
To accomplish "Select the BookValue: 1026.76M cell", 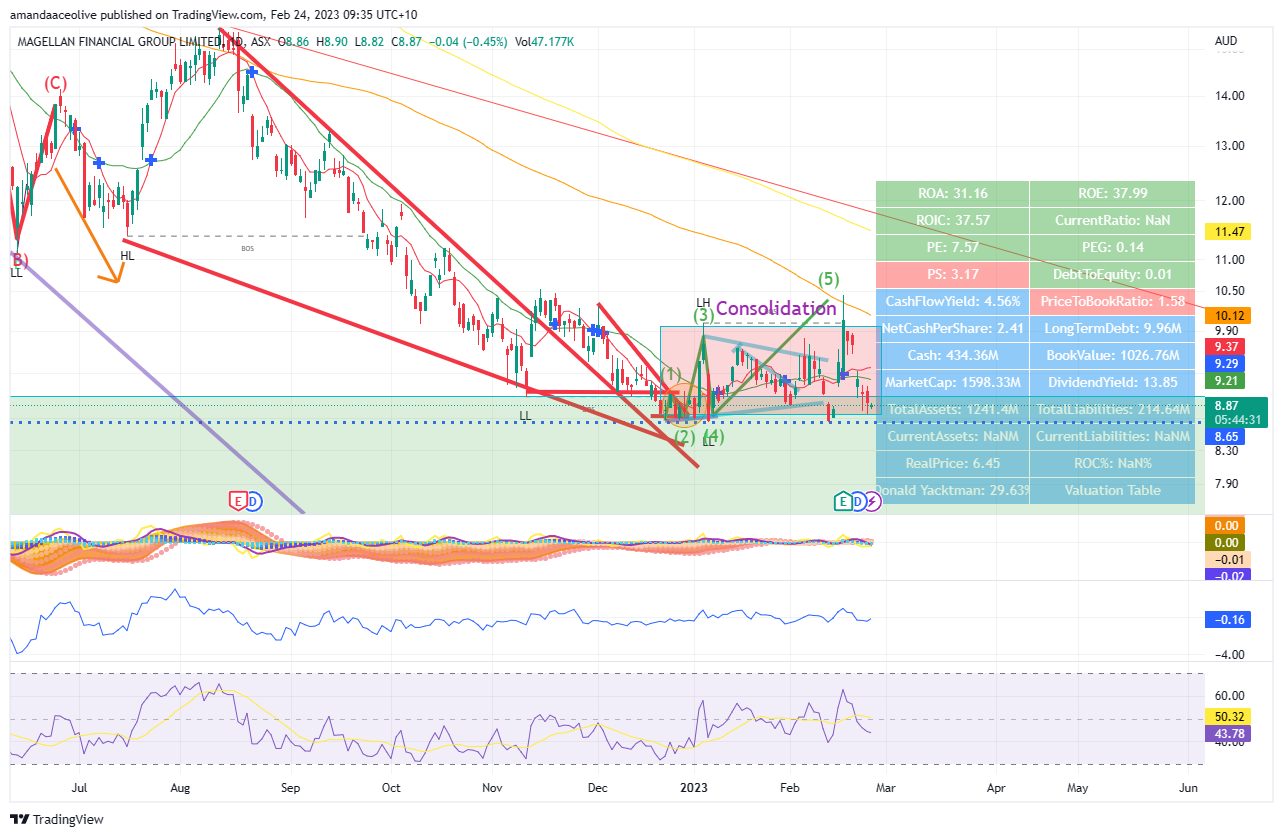I will click(x=1112, y=355).
